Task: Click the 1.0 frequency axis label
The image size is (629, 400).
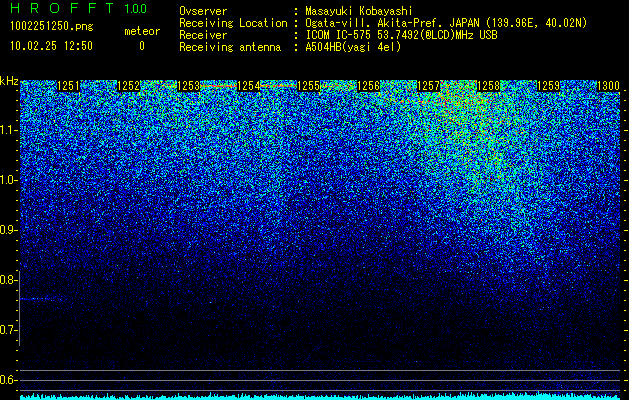Action: pos(8,180)
